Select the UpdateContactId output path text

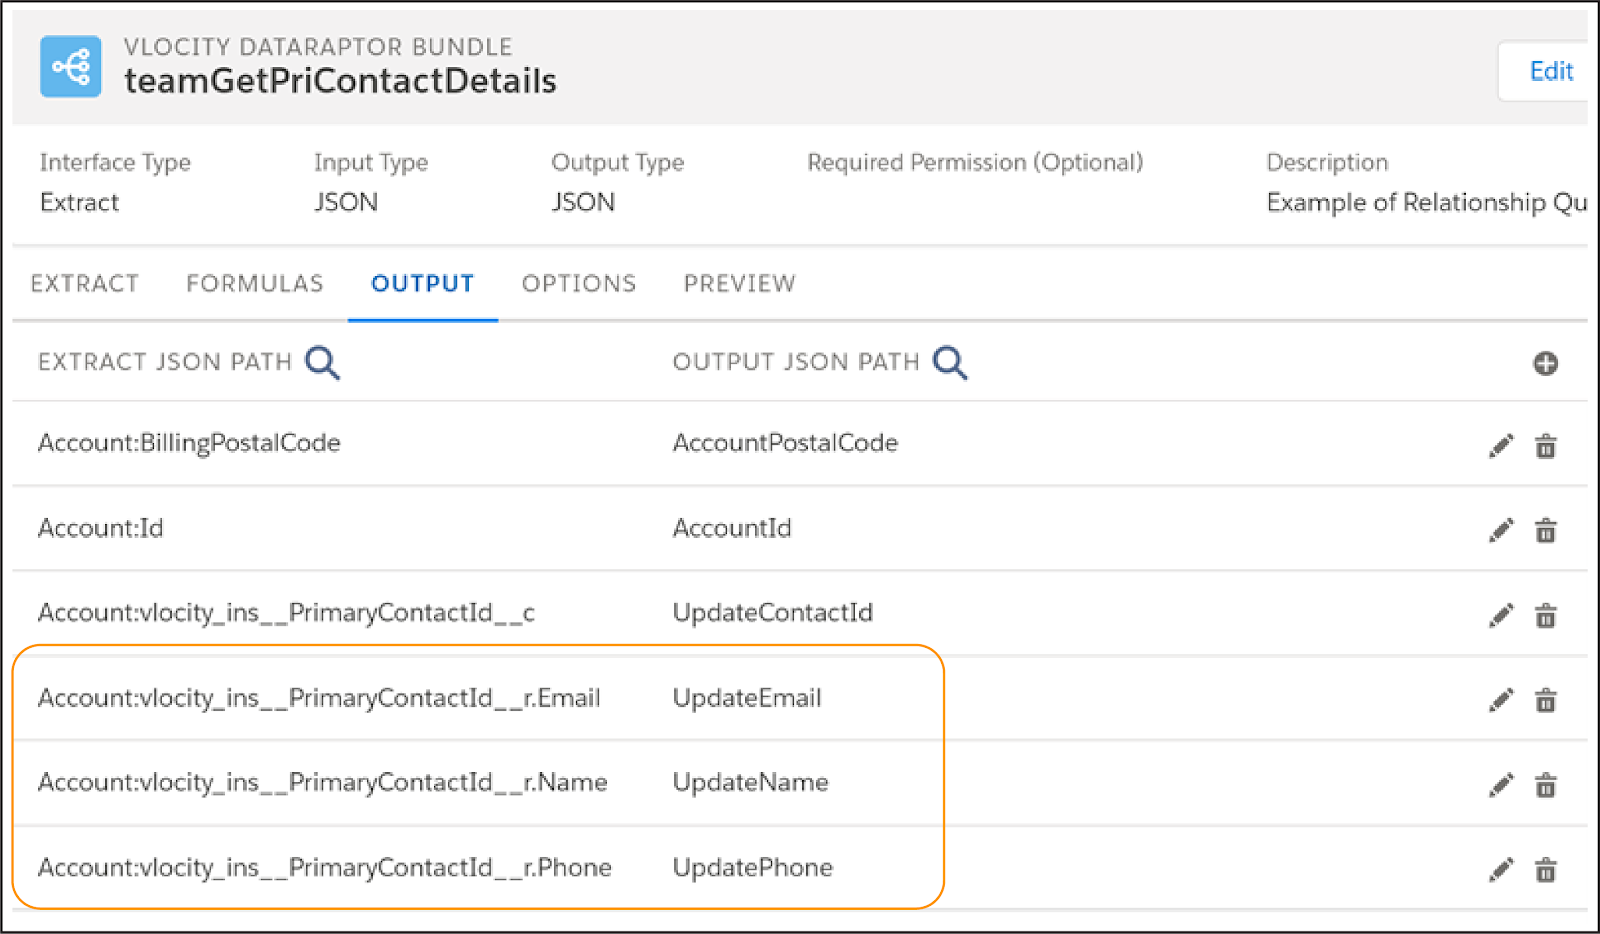773,613
